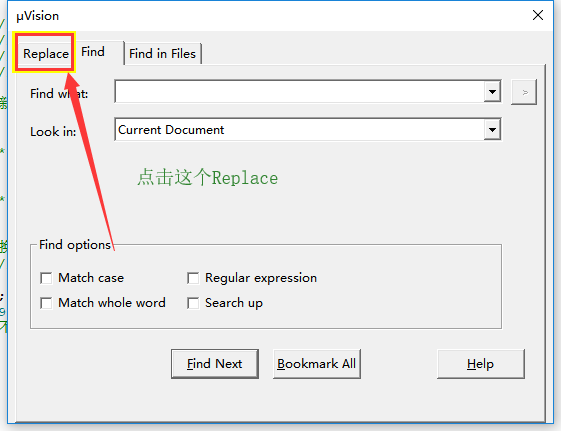Enable the Match case checkbox
The height and width of the screenshot is (431, 561).
[46, 278]
